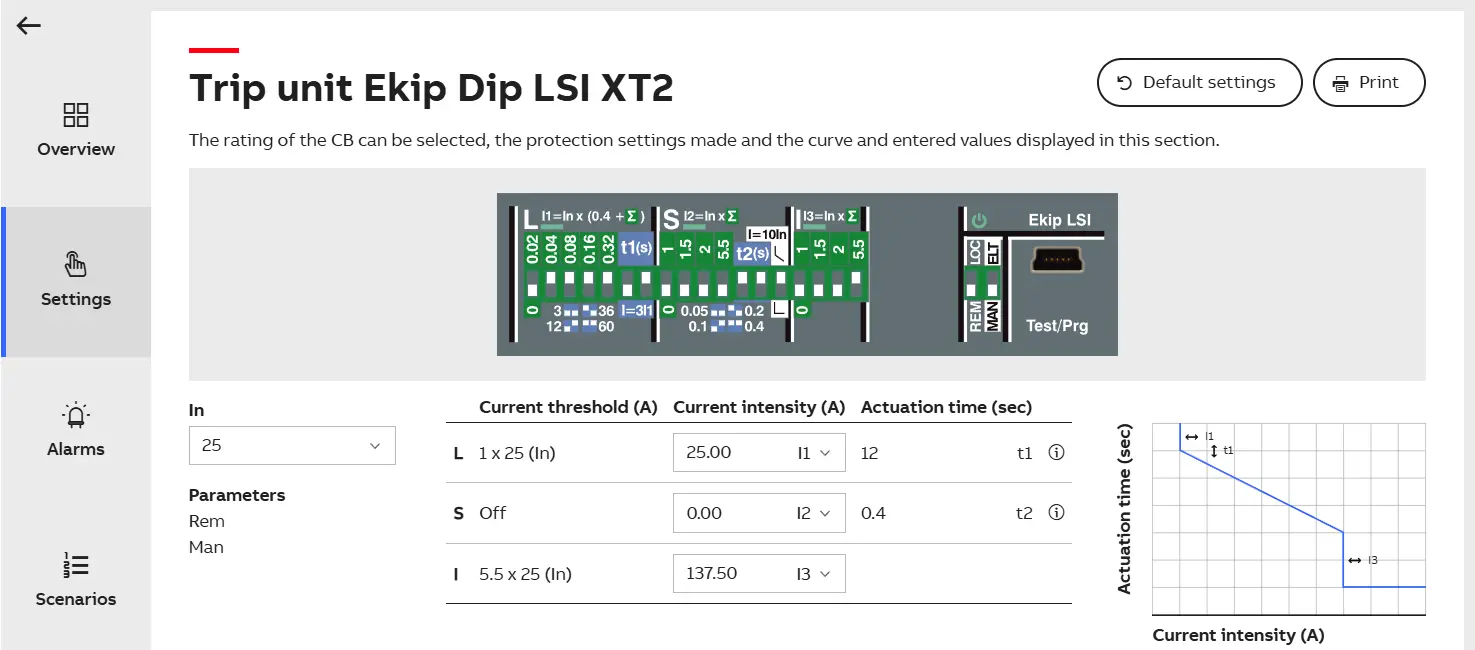Toggle the S section 2 dip switch
Viewport: 1475px width, 650px height.
(703, 284)
